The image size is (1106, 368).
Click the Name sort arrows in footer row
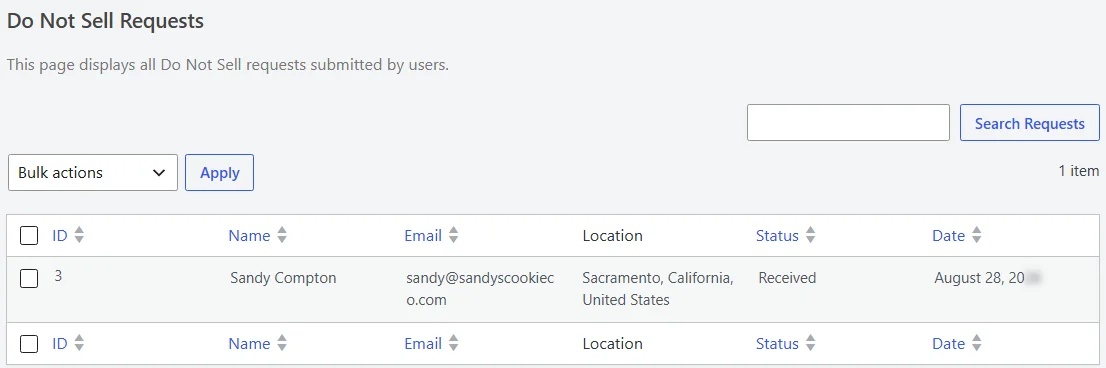point(282,343)
